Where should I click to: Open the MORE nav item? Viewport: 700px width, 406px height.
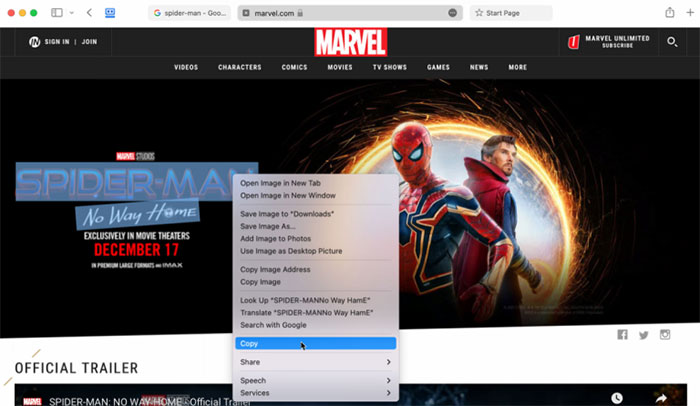click(518, 67)
